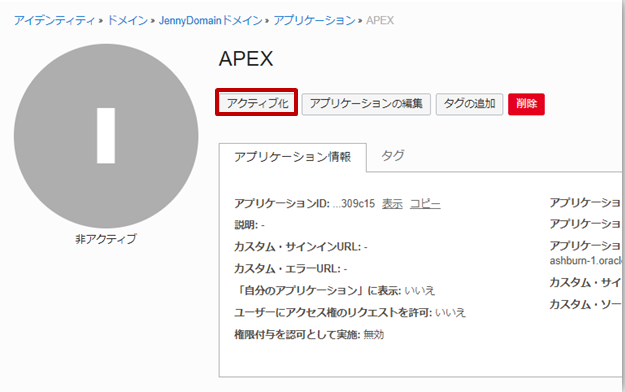The width and height of the screenshot is (625, 392).
Task: Click the ashburn-1.oracl URL text
Action: [x=586, y=261]
